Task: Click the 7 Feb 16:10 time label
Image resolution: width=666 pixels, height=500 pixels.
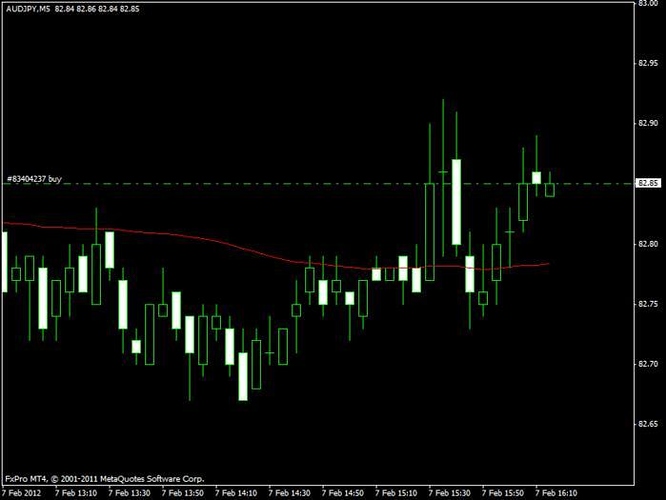Action: tap(556, 493)
